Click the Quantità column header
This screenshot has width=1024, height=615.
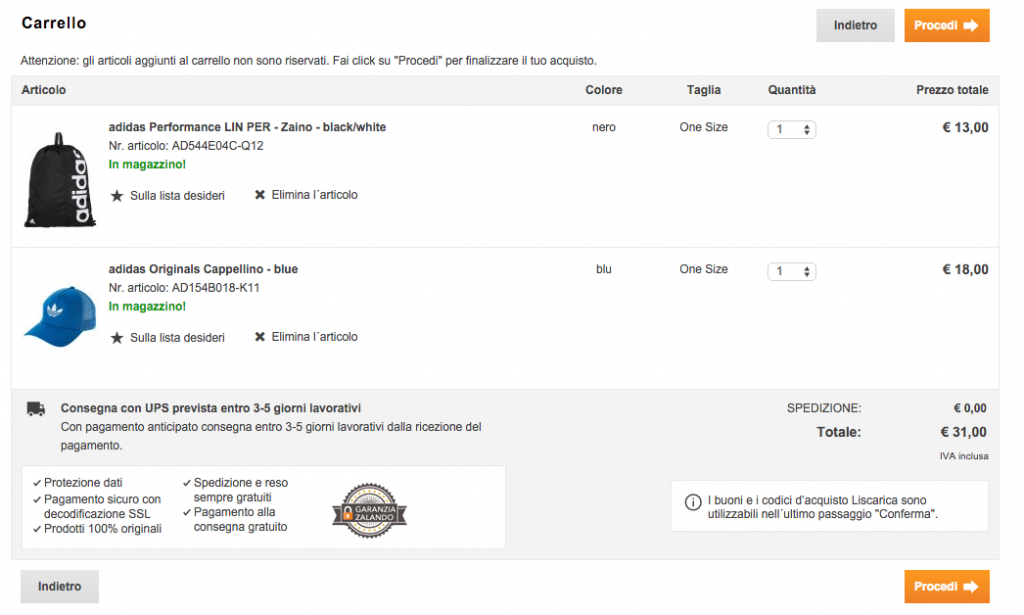[791, 90]
